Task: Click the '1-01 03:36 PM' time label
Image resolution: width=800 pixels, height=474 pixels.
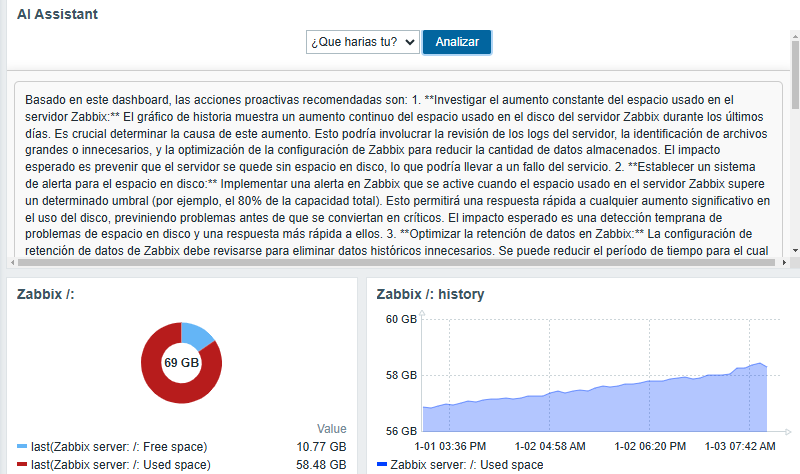Action: pos(450,446)
